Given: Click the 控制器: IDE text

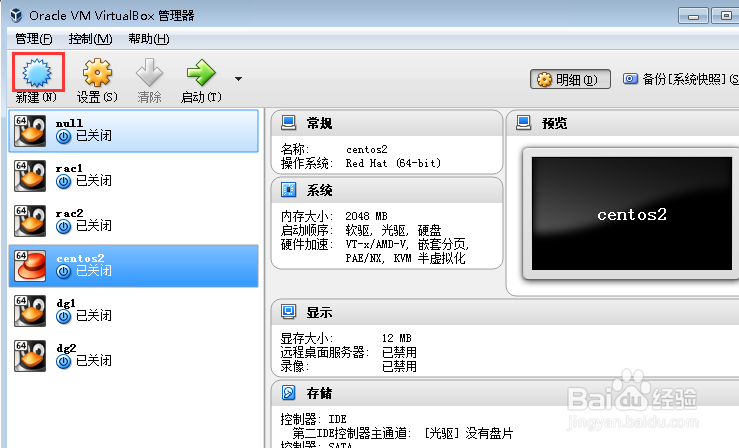Looking at the screenshot, I should (x=313, y=419).
